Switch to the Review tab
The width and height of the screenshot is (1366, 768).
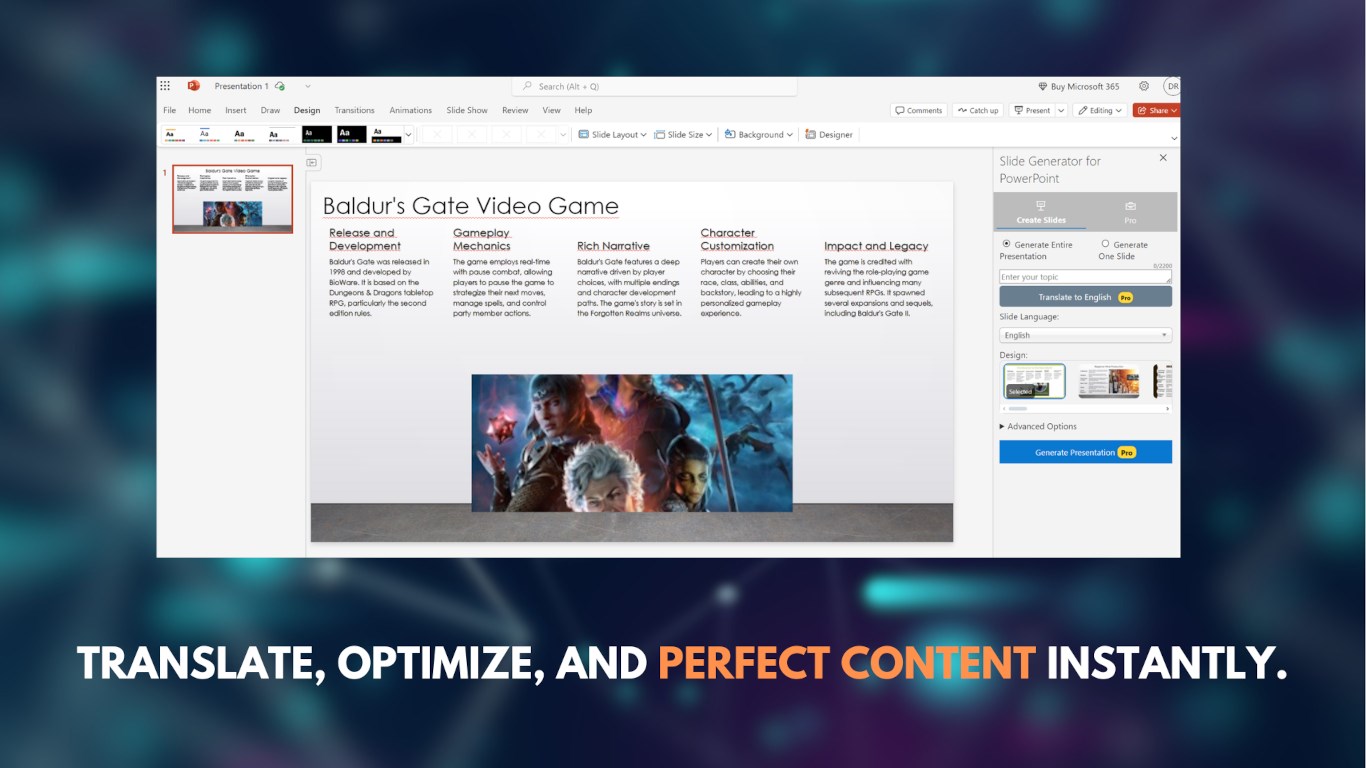click(515, 110)
